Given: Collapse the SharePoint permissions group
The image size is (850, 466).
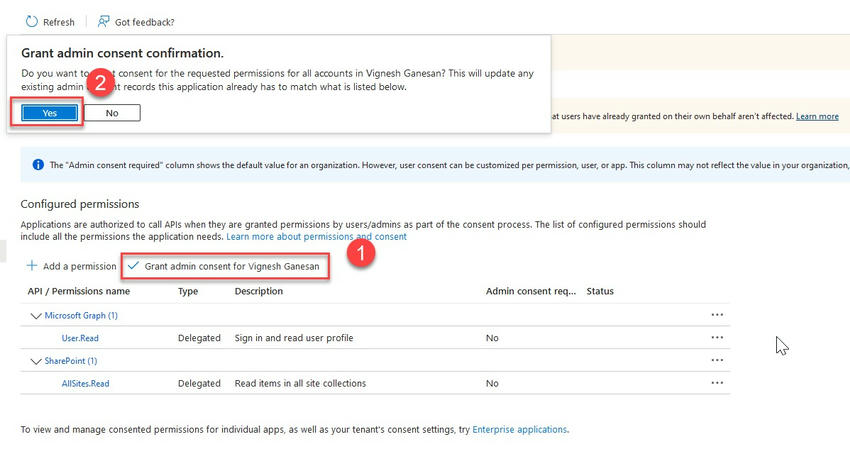Looking at the screenshot, I should pyautogui.click(x=36, y=361).
